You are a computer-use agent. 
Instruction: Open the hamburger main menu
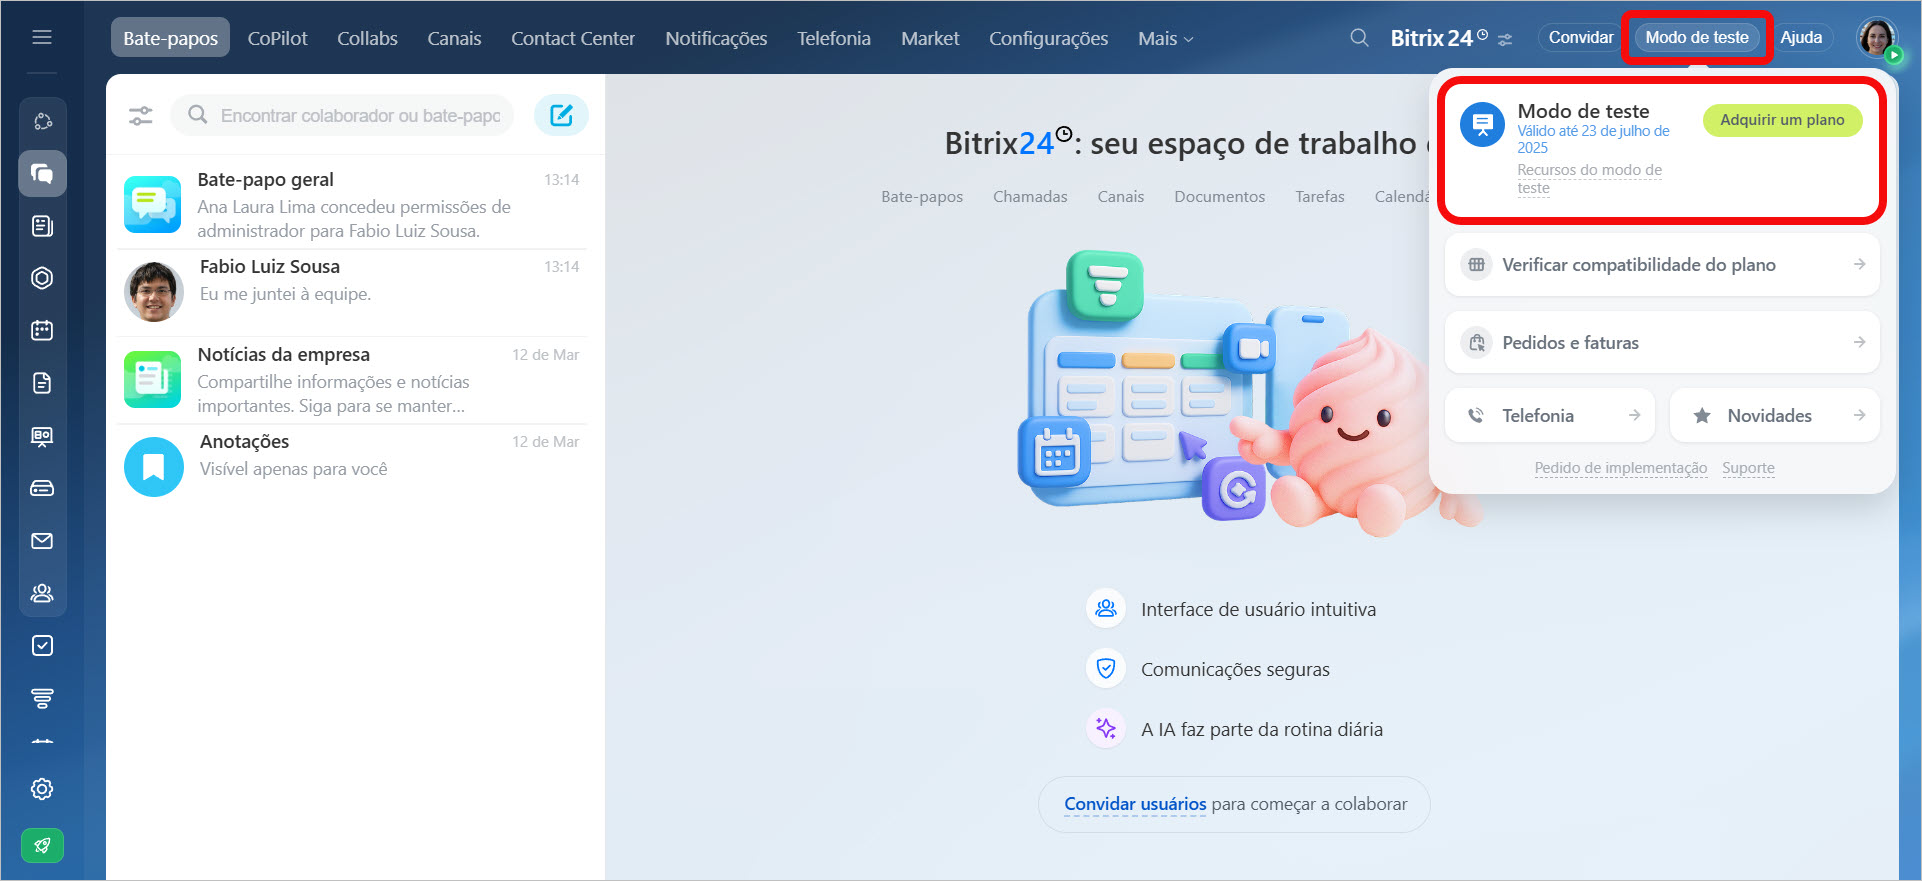click(42, 37)
